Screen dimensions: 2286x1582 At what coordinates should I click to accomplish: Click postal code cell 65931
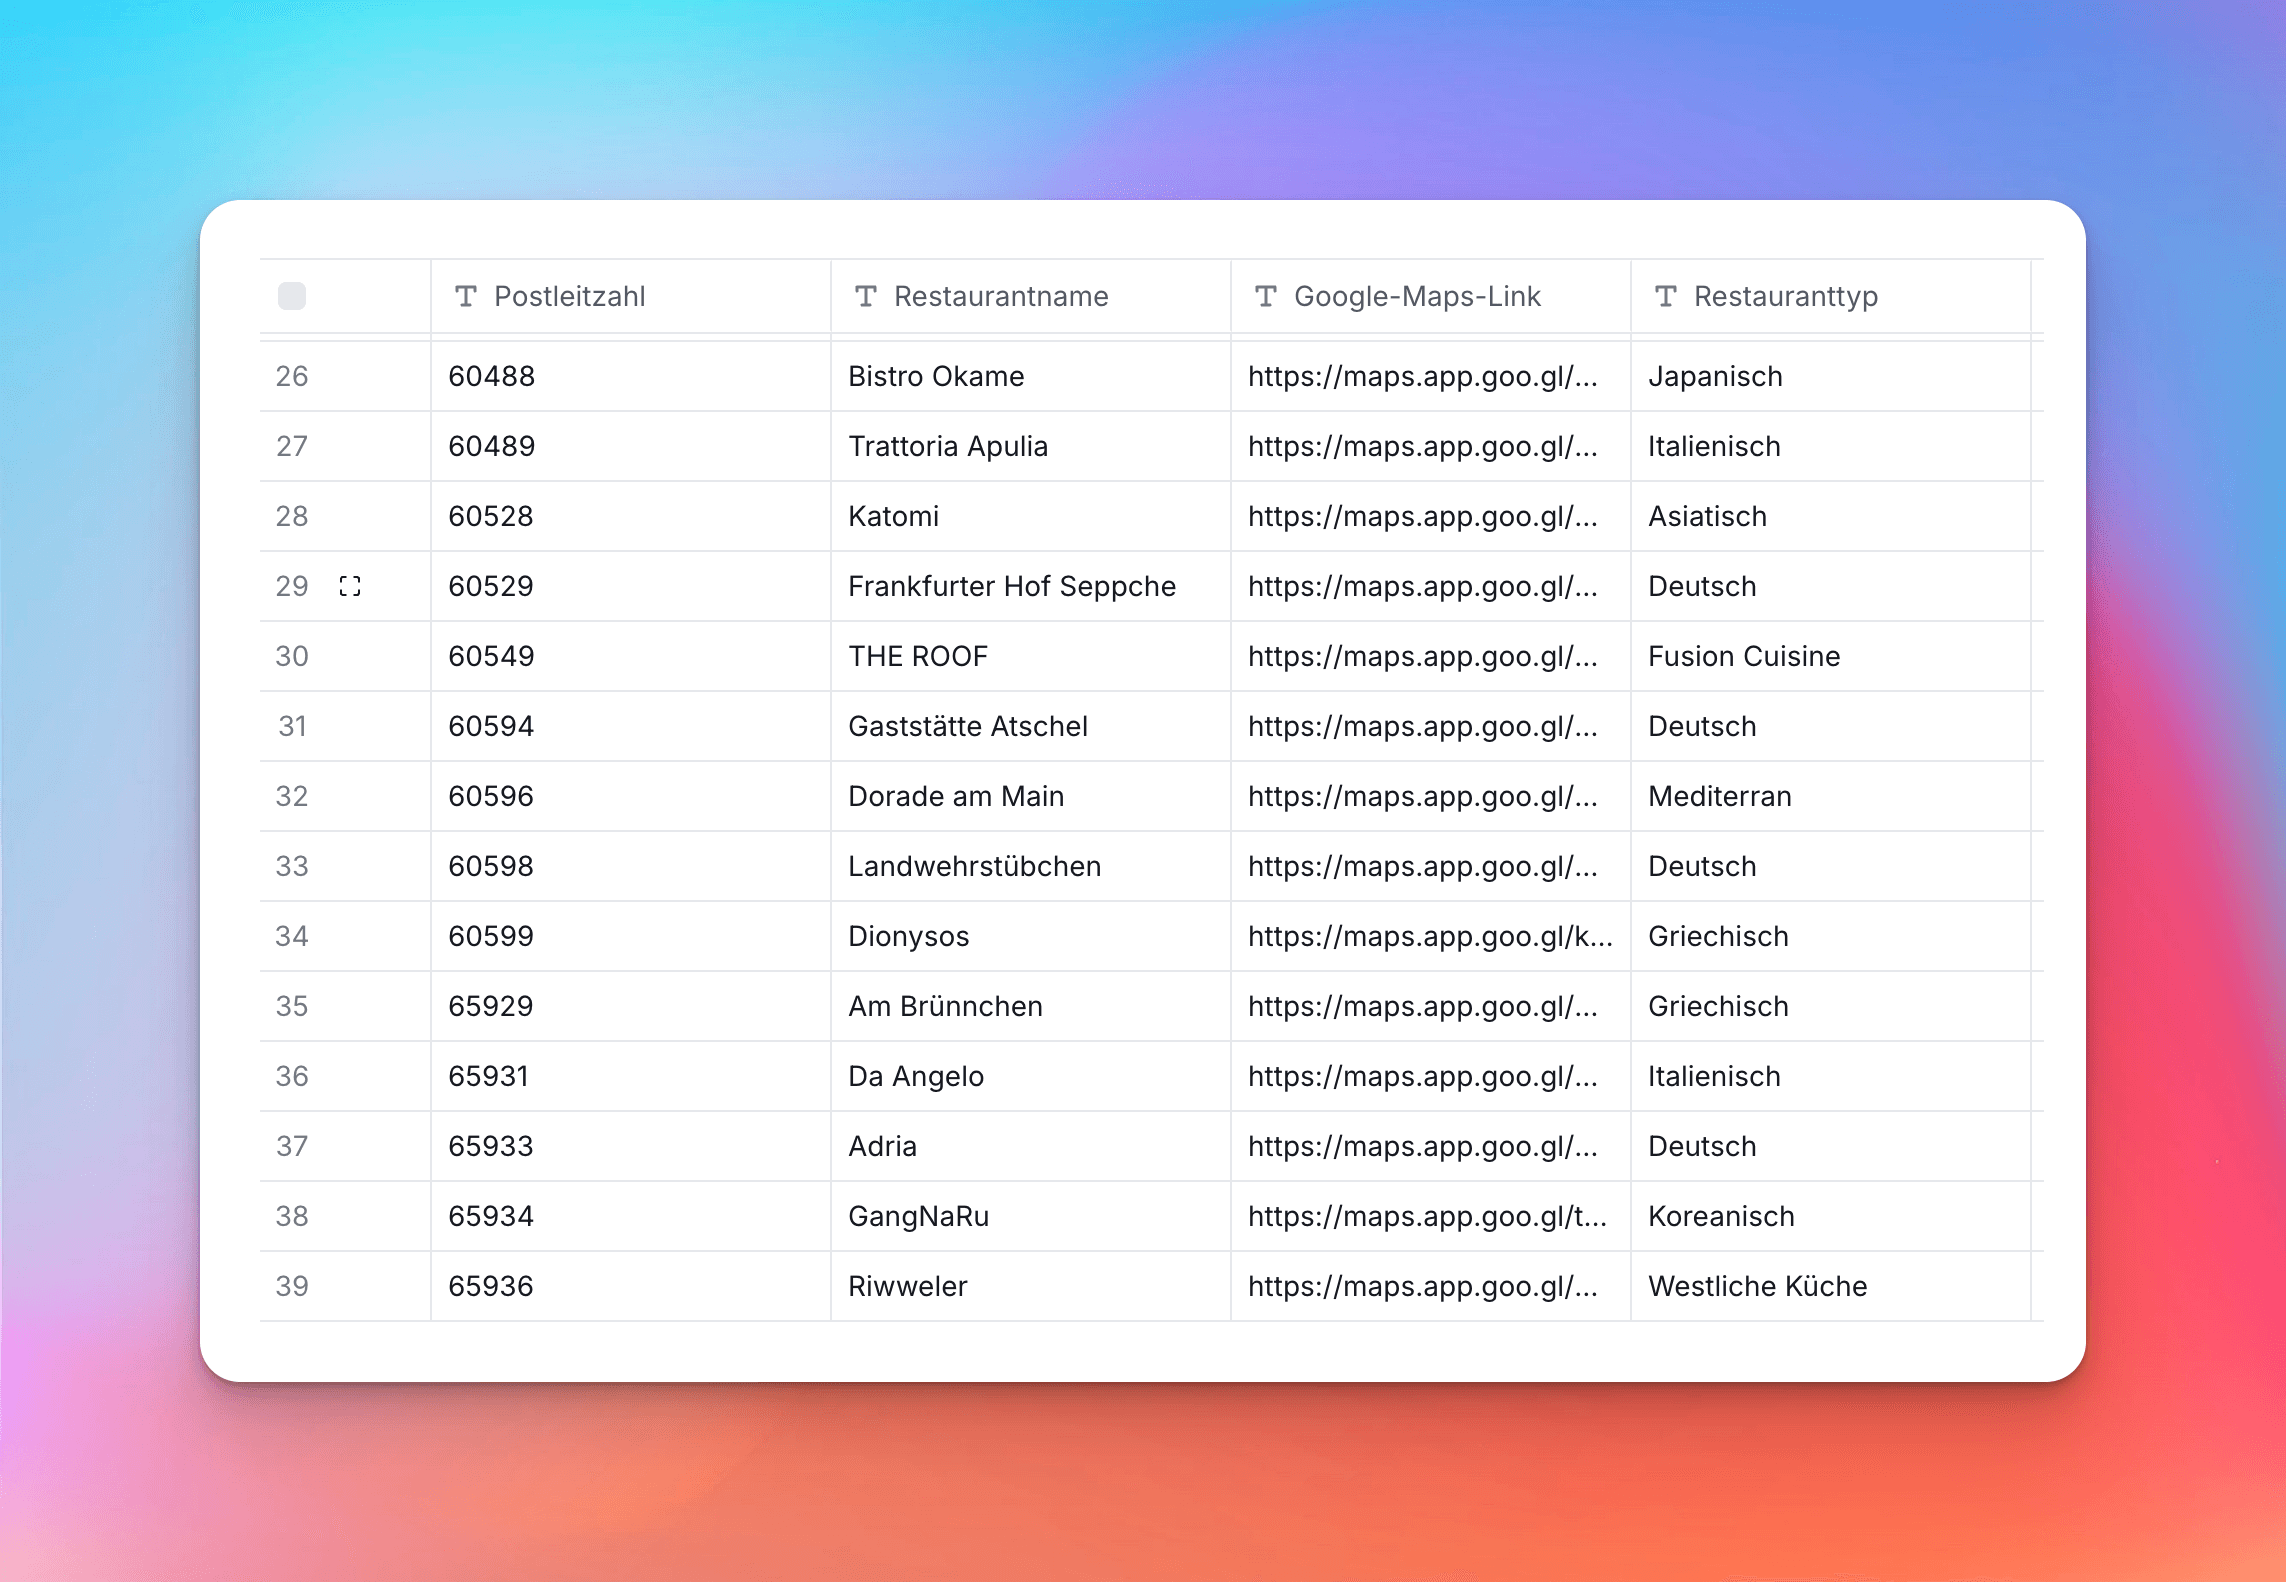tap(631, 1076)
